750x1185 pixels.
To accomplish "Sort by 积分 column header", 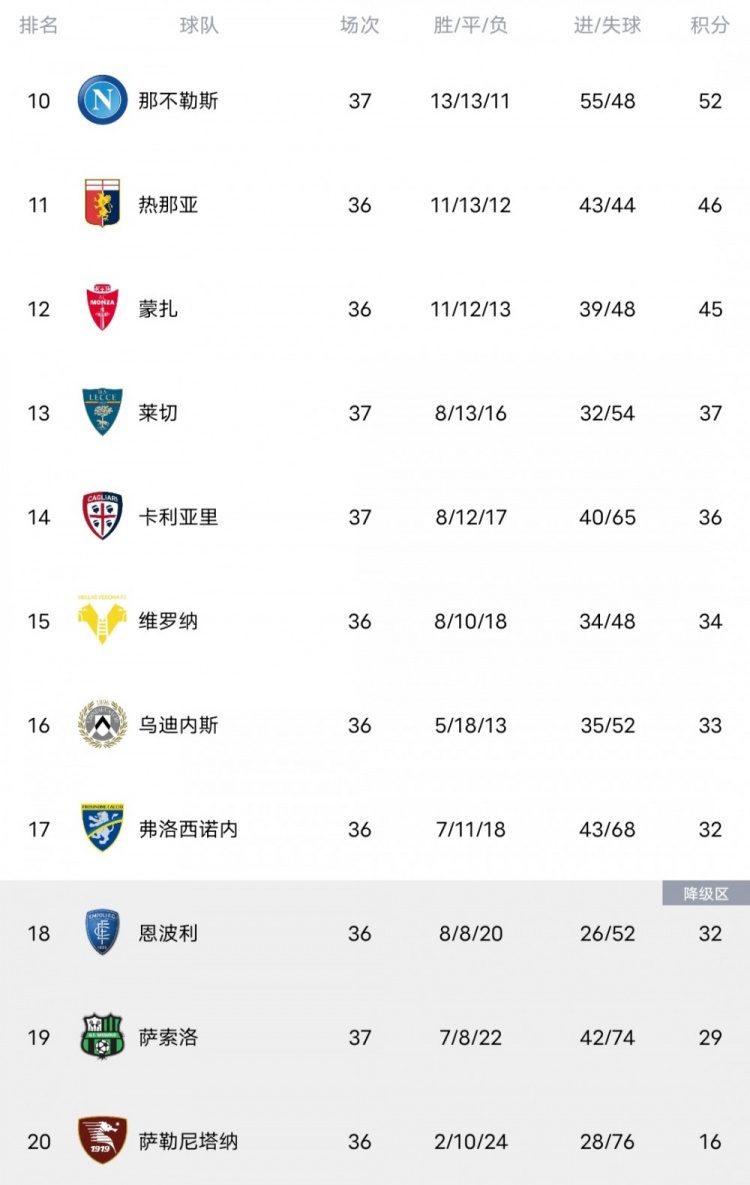I will (710, 25).
